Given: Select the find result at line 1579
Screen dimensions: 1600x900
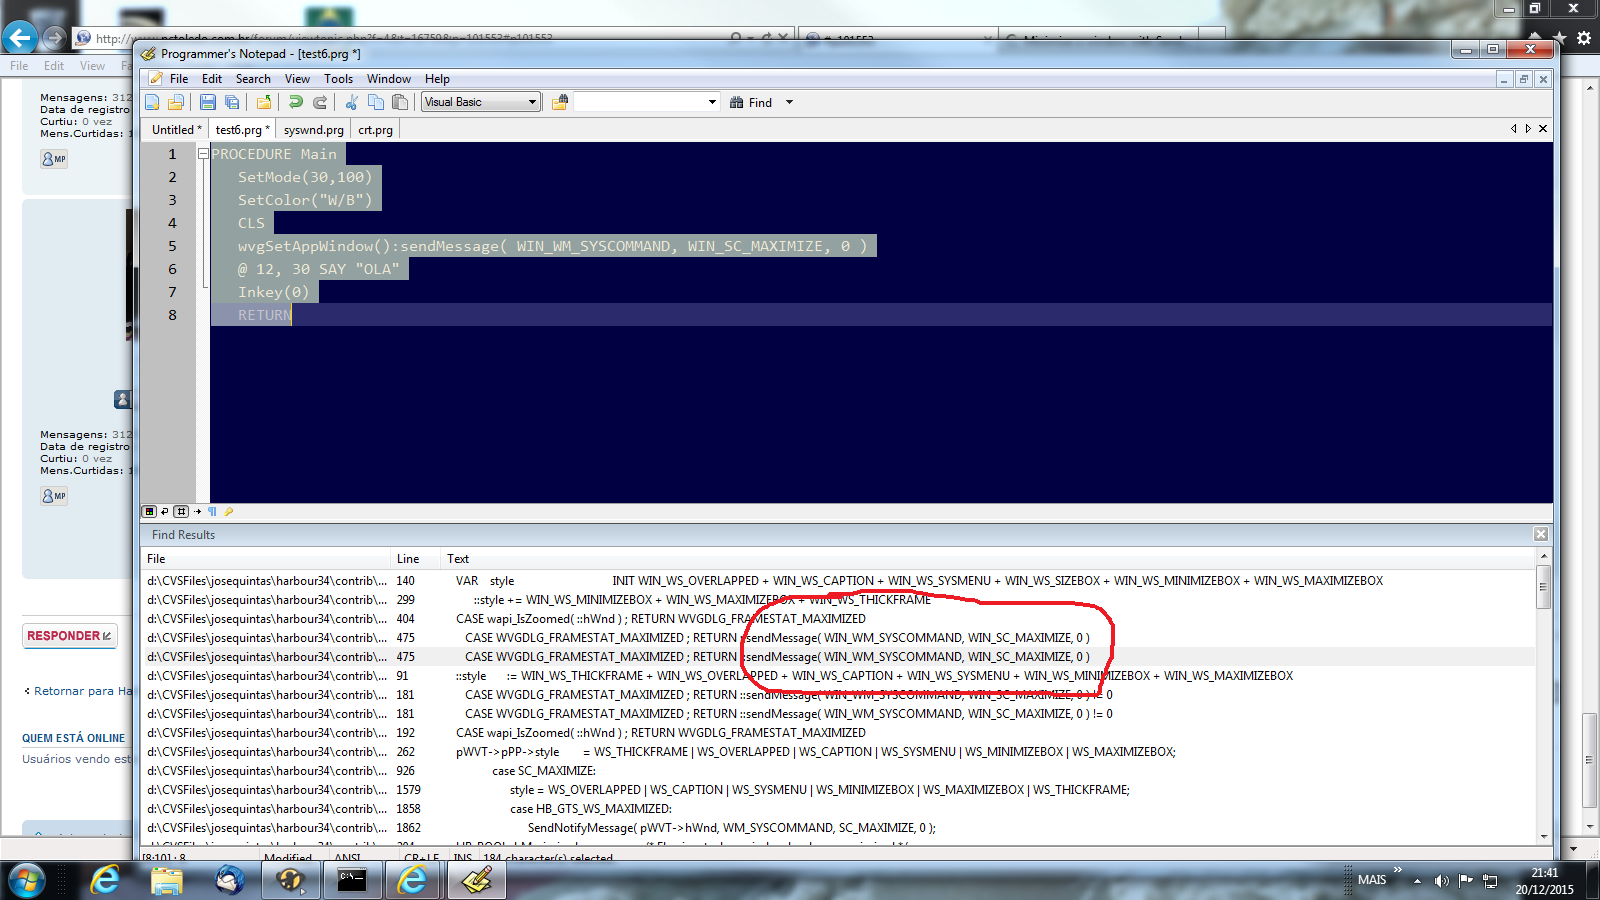Looking at the screenshot, I should [x=838, y=790].
